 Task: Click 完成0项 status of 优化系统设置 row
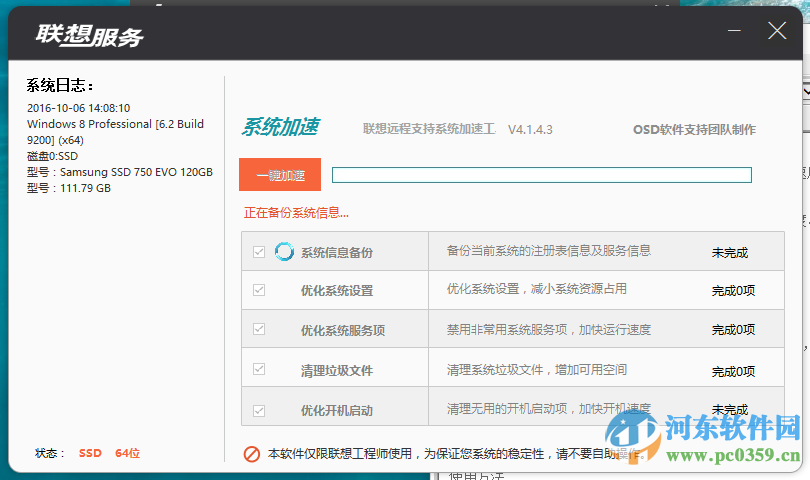(733, 291)
